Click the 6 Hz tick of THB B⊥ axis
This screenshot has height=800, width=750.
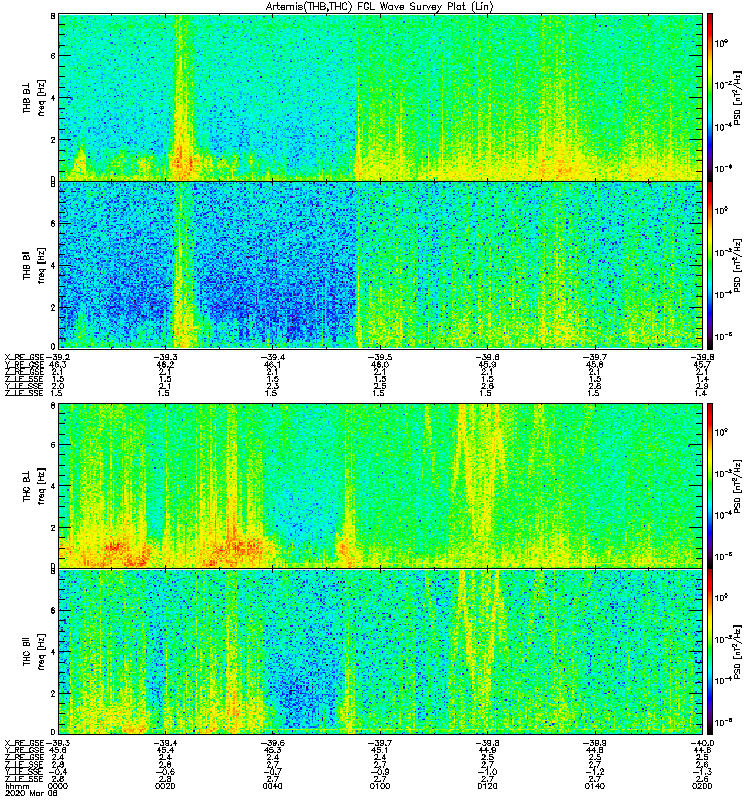tap(53, 56)
